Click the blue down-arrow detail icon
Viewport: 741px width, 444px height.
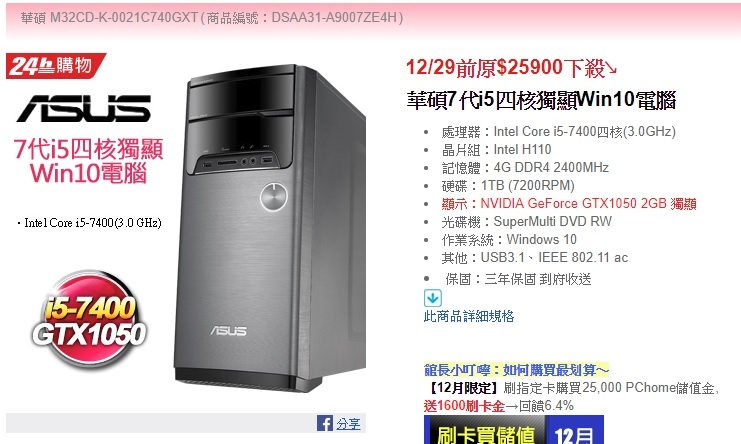point(433,298)
